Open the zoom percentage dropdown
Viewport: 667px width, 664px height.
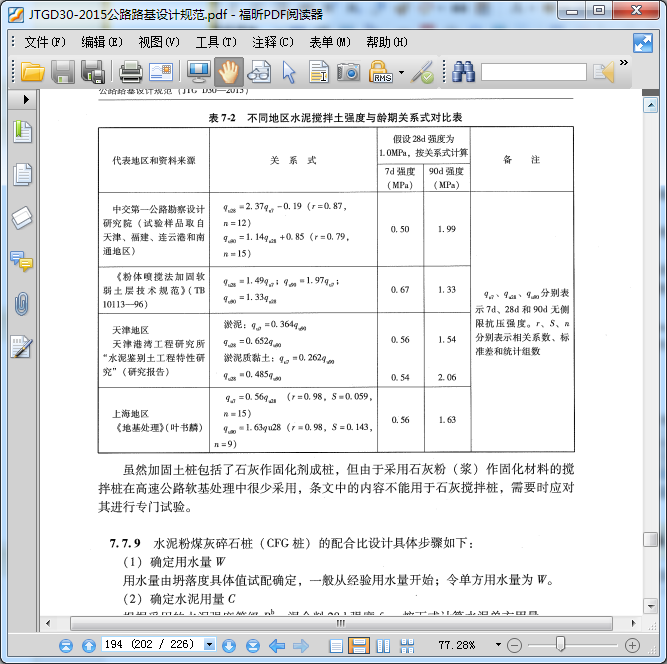click(x=498, y=645)
